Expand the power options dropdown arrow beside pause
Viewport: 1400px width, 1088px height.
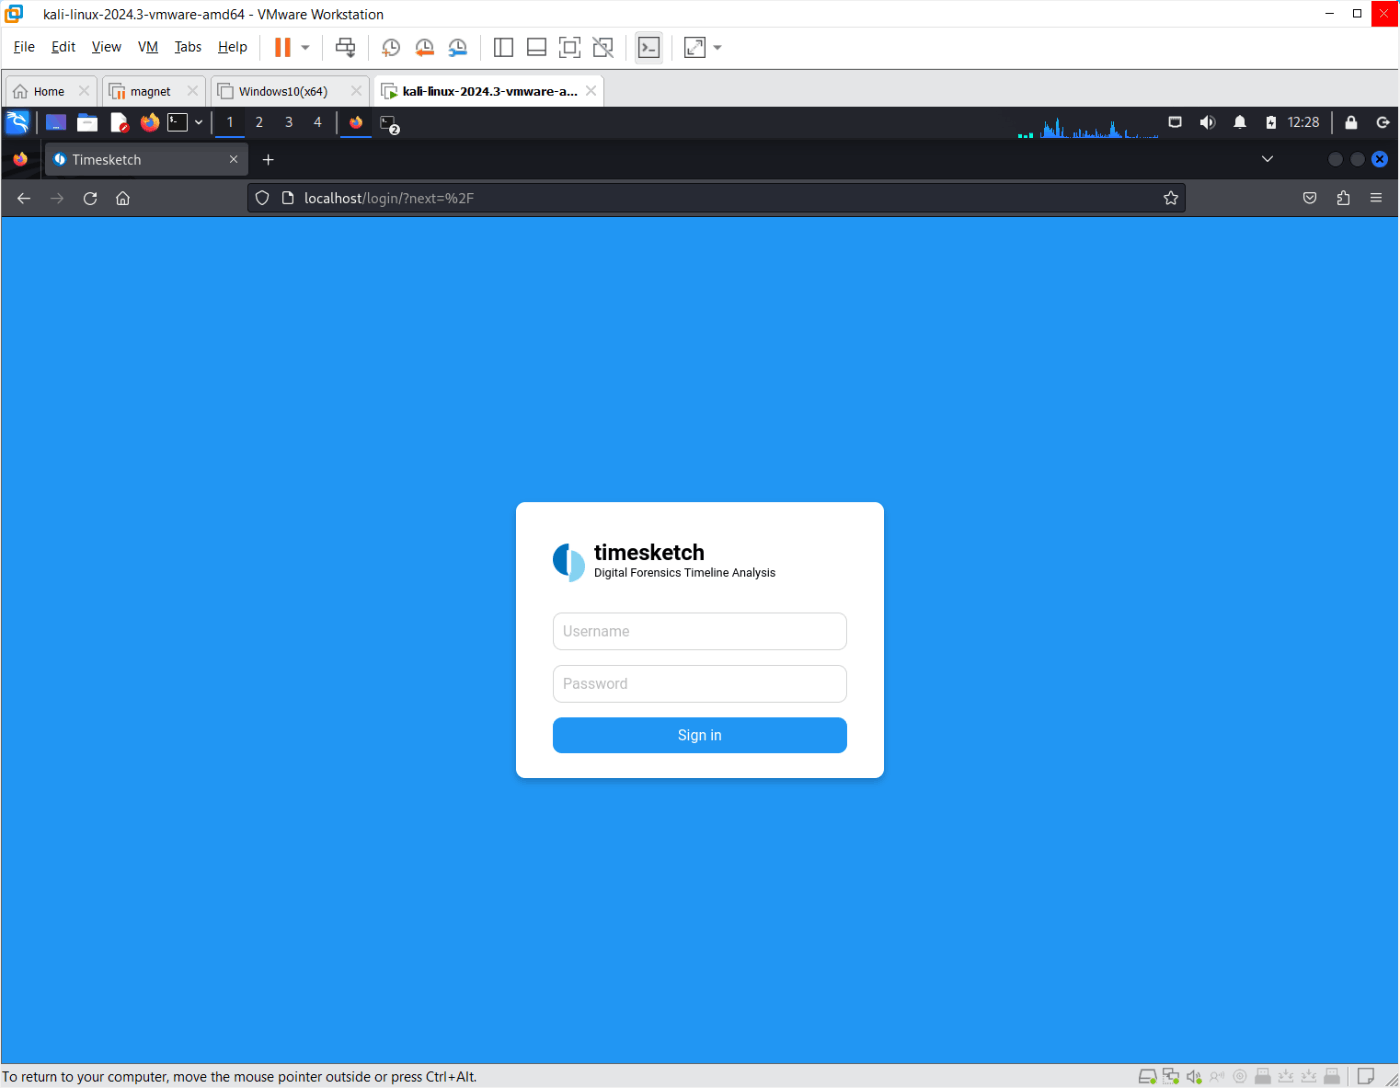pyautogui.click(x=305, y=48)
